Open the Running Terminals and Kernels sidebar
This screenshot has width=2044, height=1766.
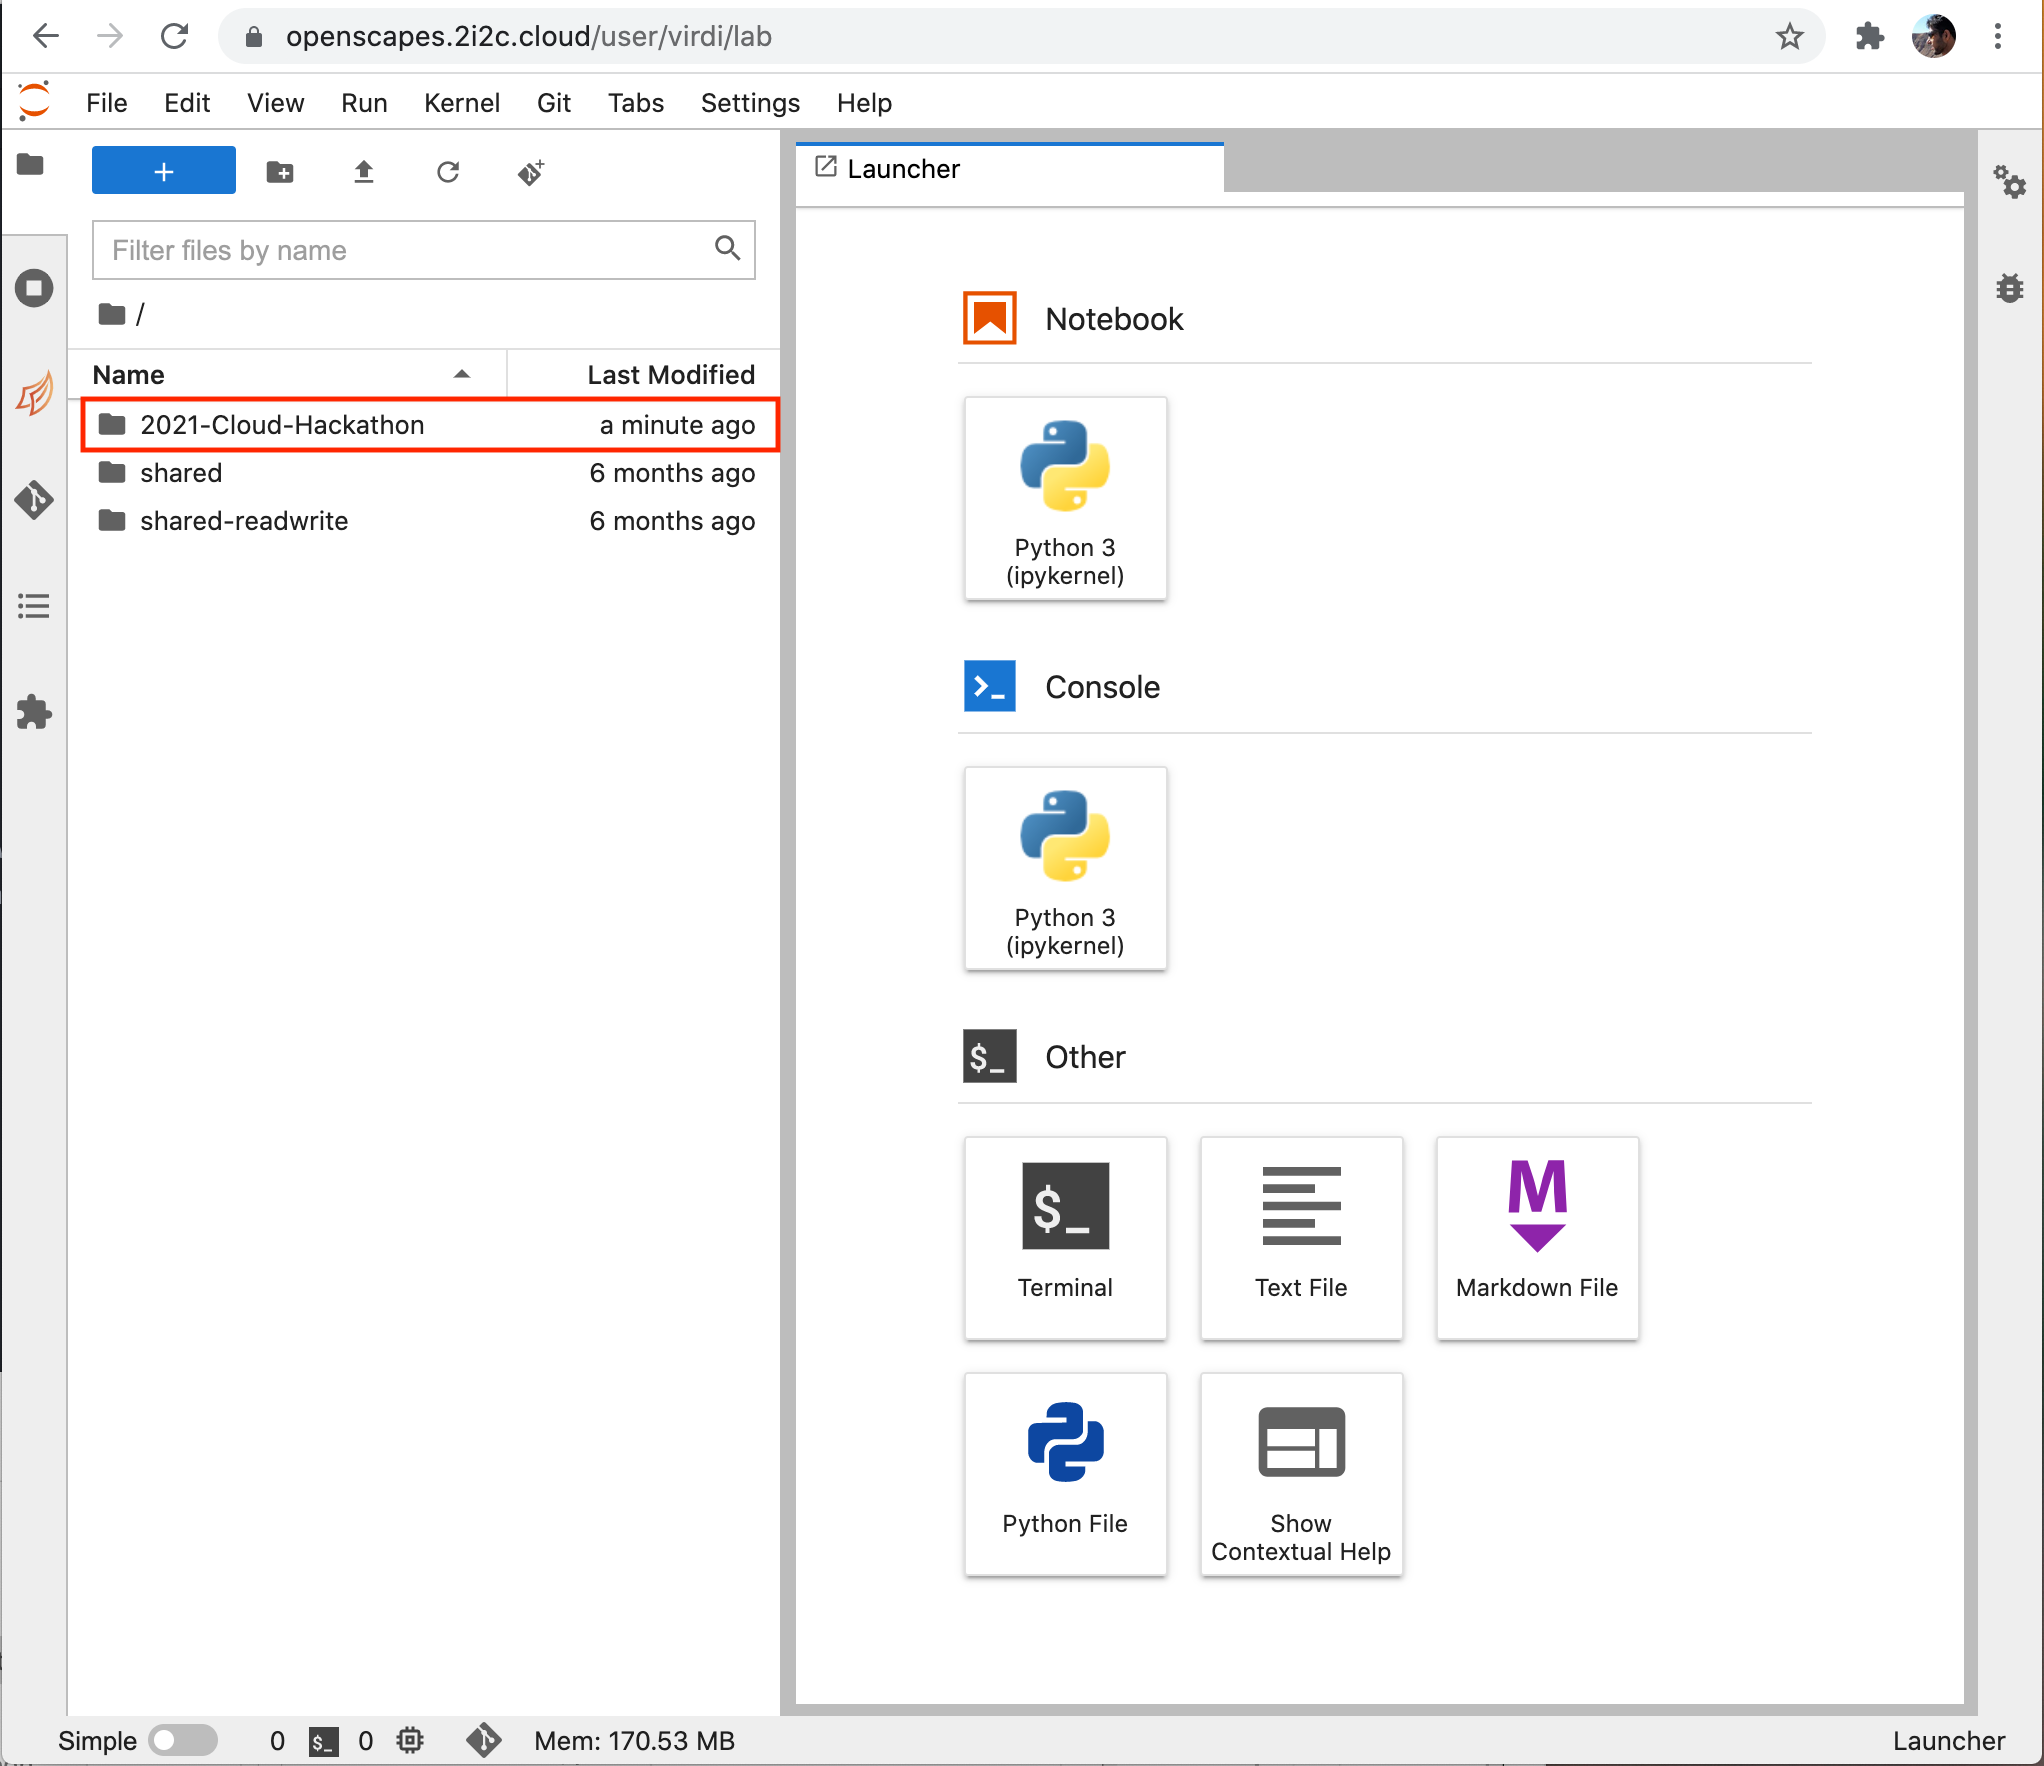[x=34, y=289]
